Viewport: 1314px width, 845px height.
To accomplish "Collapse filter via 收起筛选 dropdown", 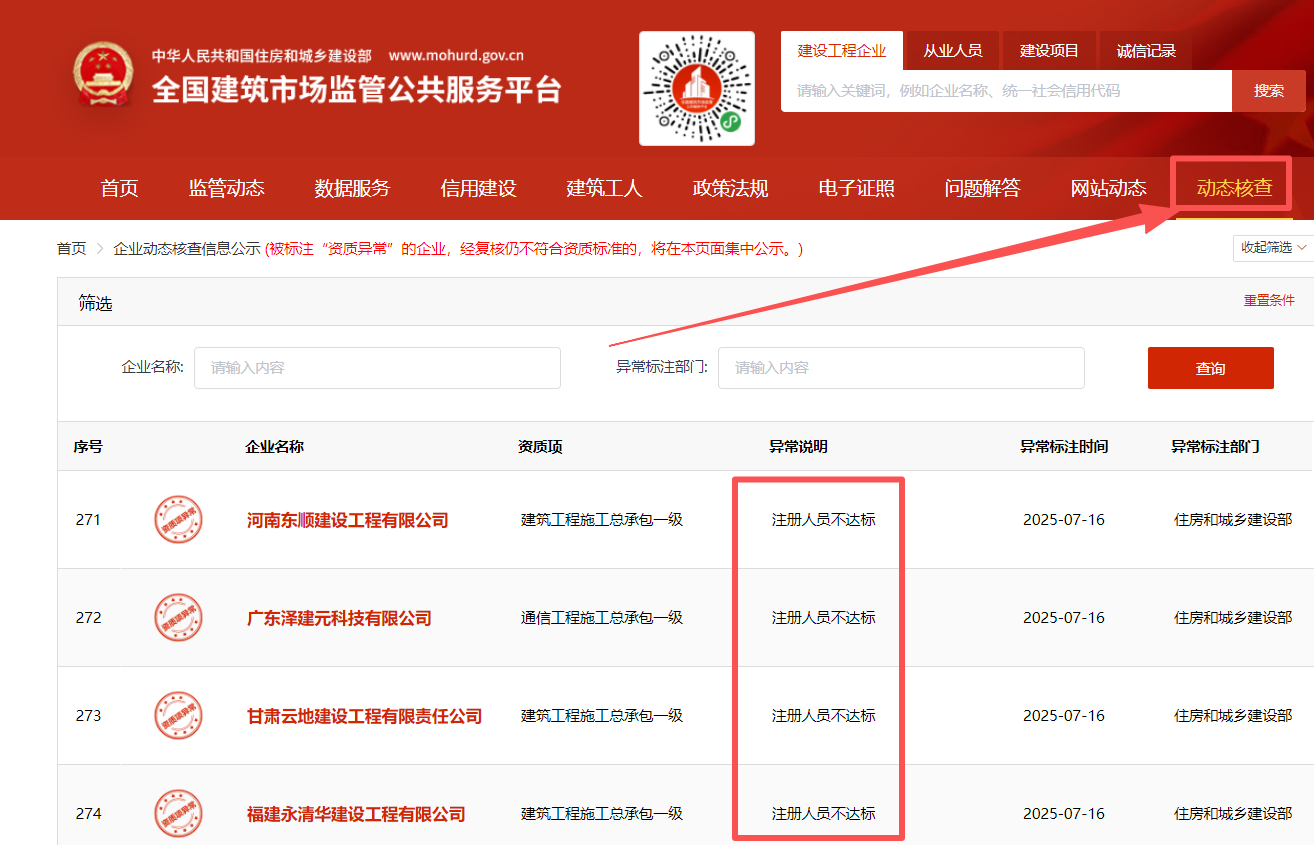I will [1272, 247].
